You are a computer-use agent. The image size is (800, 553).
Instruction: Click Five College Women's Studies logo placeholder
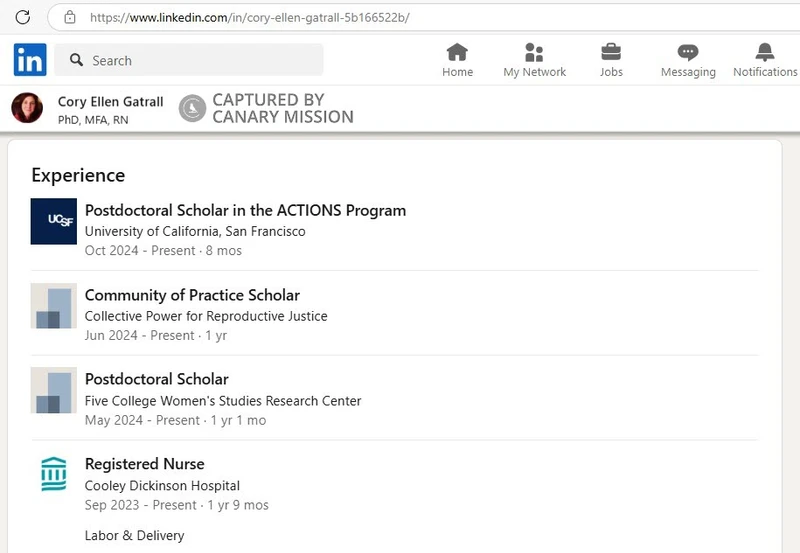pos(54,390)
